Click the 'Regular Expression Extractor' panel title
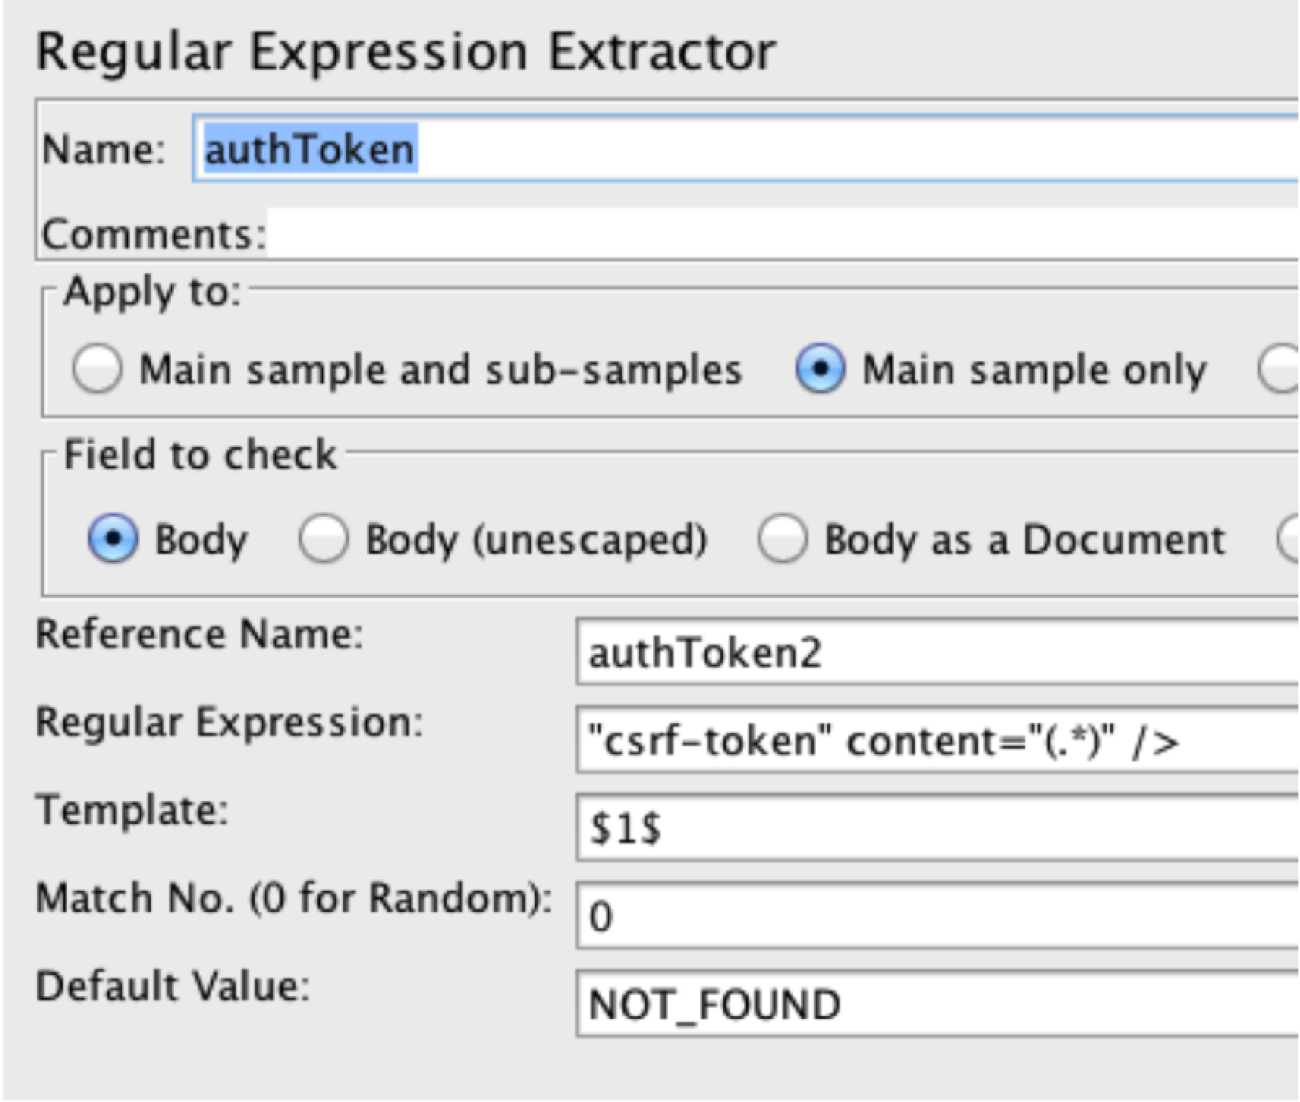Viewport: 1300px width, 1102px height. tap(405, 51)
